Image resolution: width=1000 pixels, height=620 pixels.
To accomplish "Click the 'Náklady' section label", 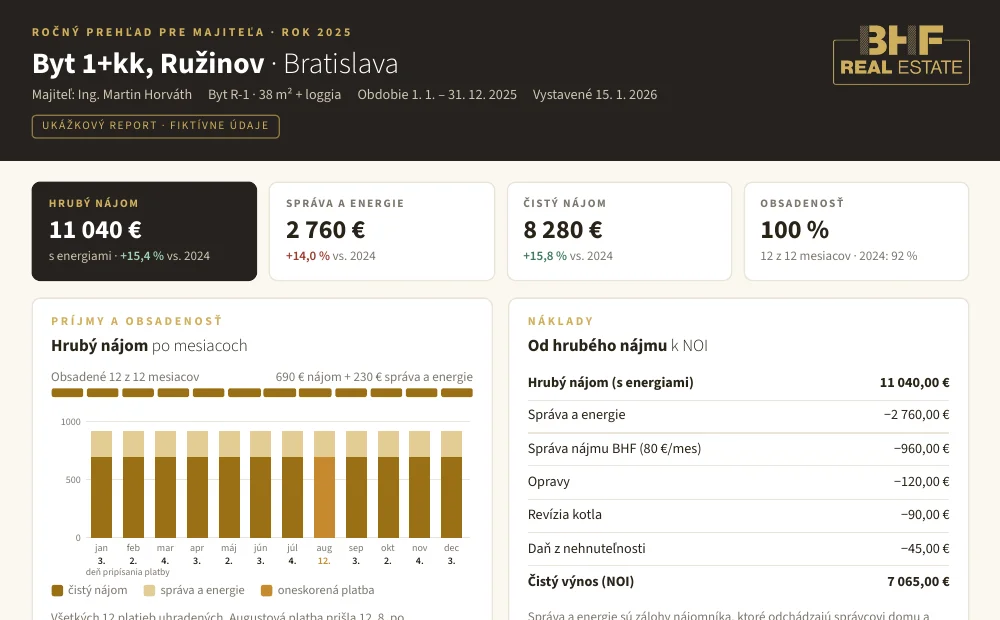I will click(561, 321).
